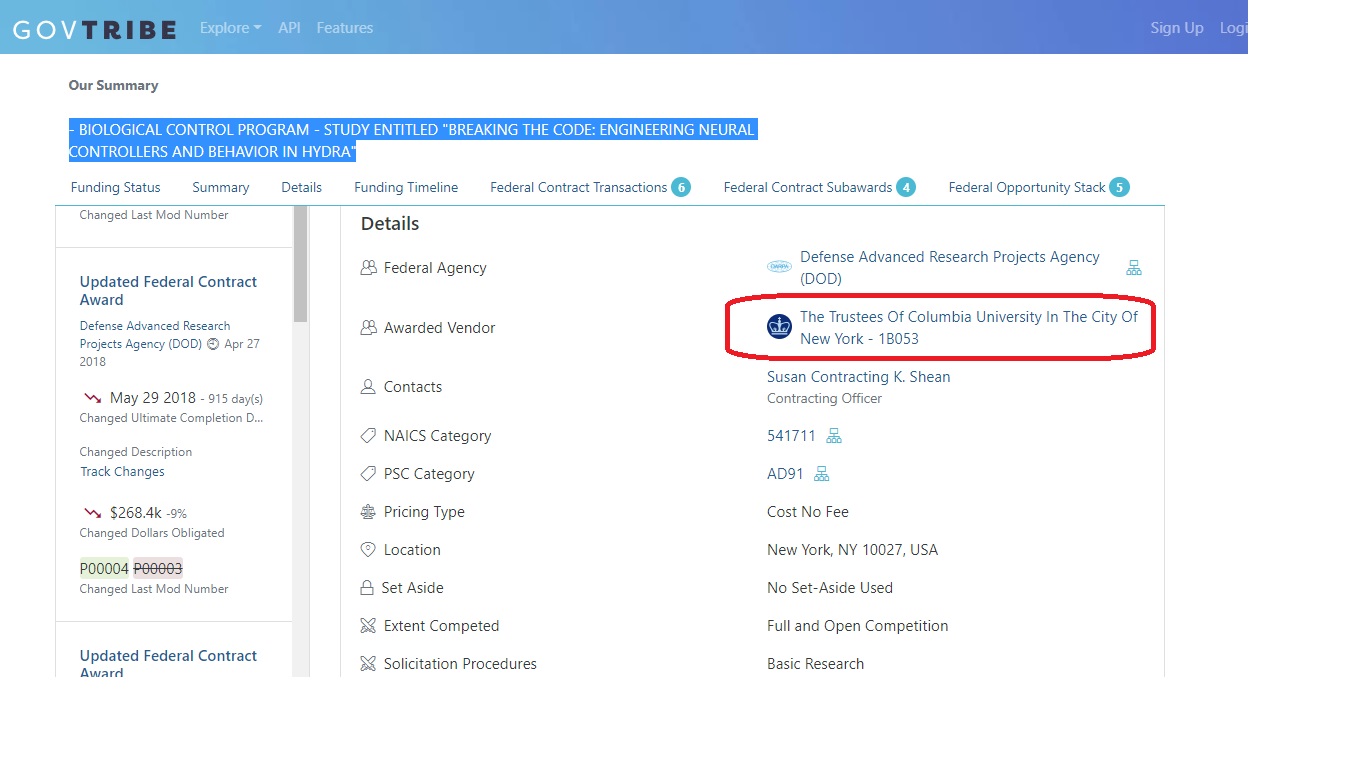Click the Columbia University crown logo
This screenshot has width=1366, height=768.
(779, 326)
